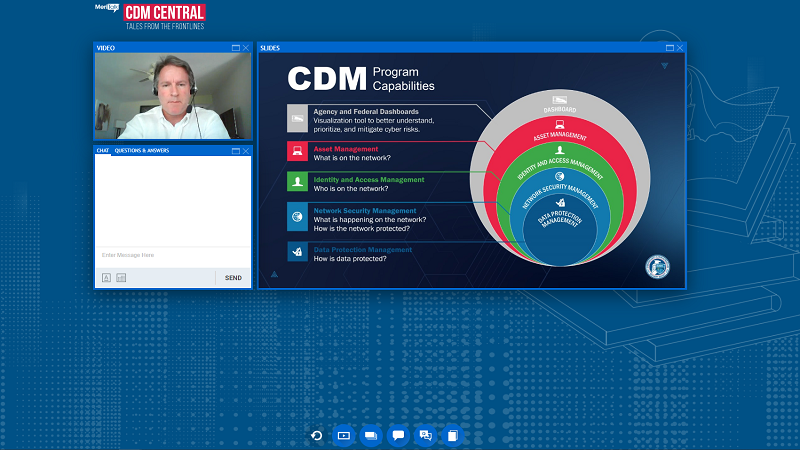Close the Chat panel
Screen dimensions: 800x450
pyautogui.click(x=246, y=151)
